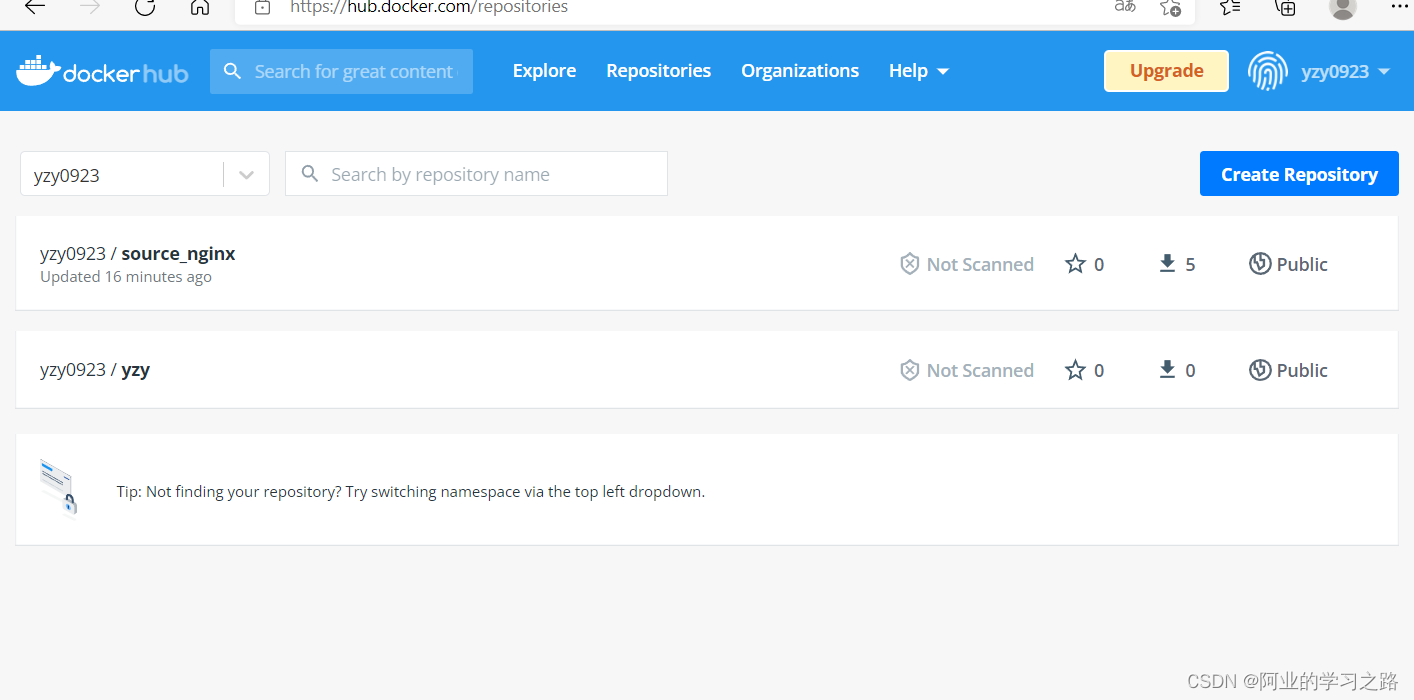Click the search magnifier in top search bar

(233, 71)
